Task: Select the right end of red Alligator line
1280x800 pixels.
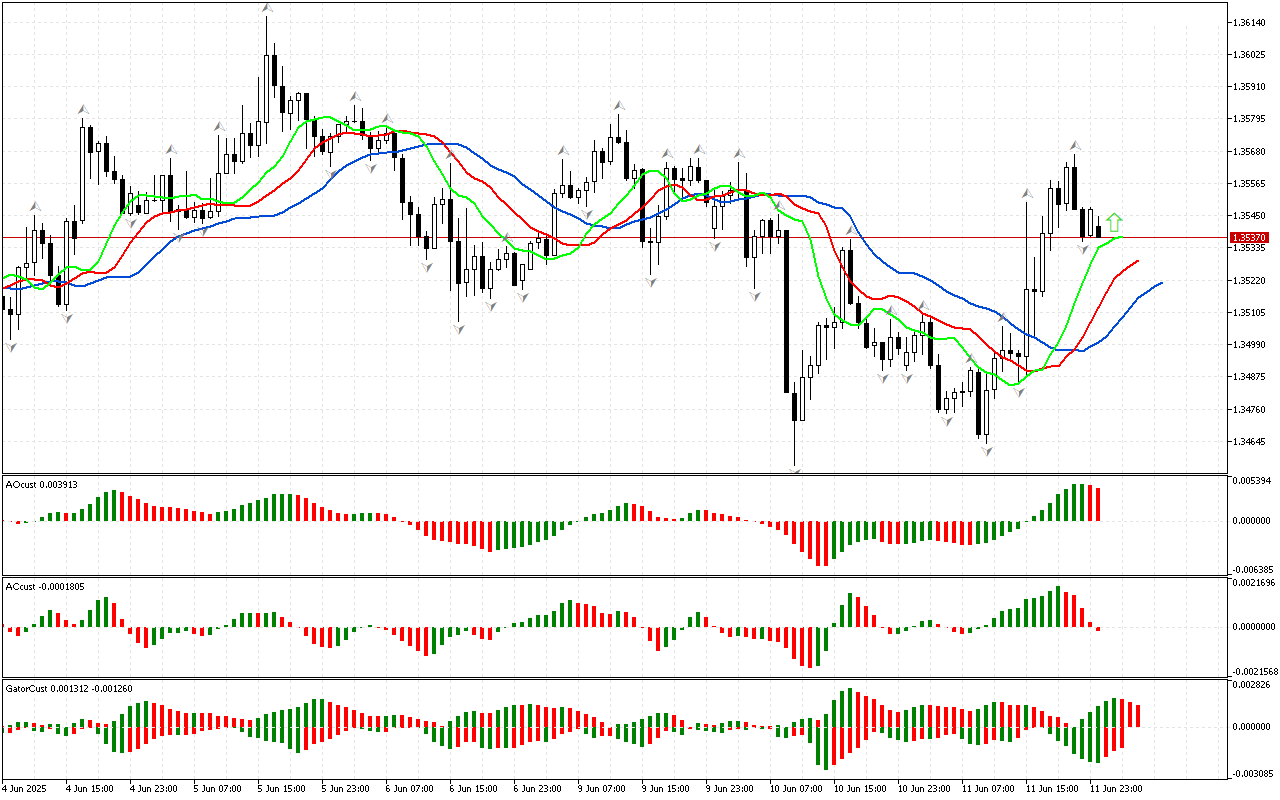Action: (x=1137, y=261)
